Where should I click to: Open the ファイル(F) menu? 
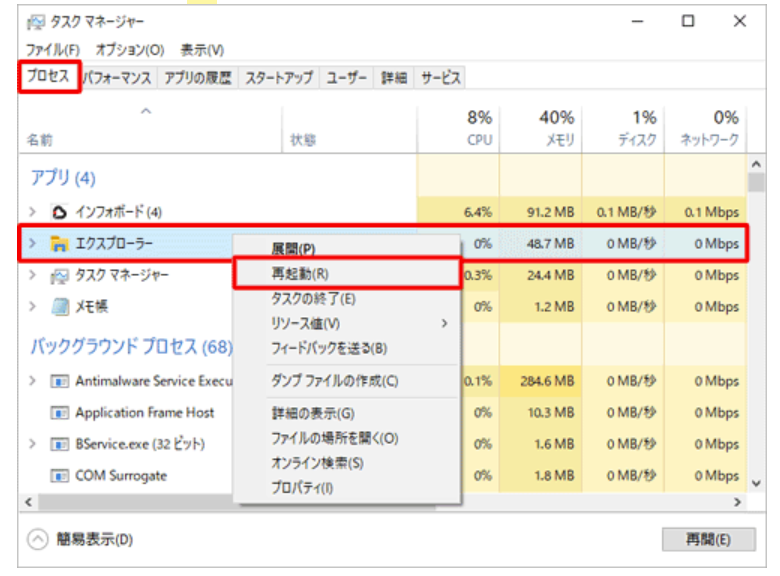tap(53, 50)
